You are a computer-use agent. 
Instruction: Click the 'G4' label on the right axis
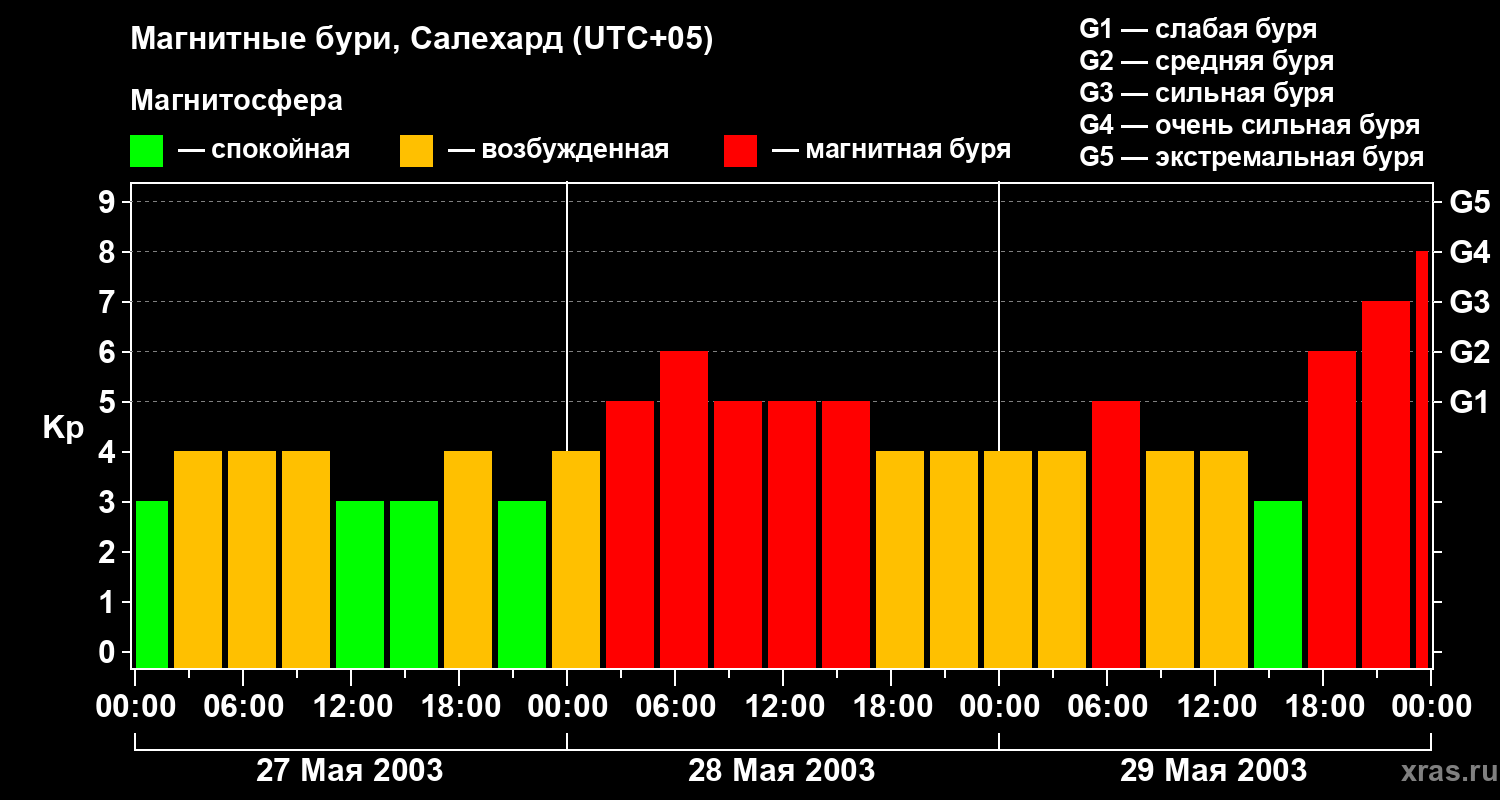(1469, 252)
